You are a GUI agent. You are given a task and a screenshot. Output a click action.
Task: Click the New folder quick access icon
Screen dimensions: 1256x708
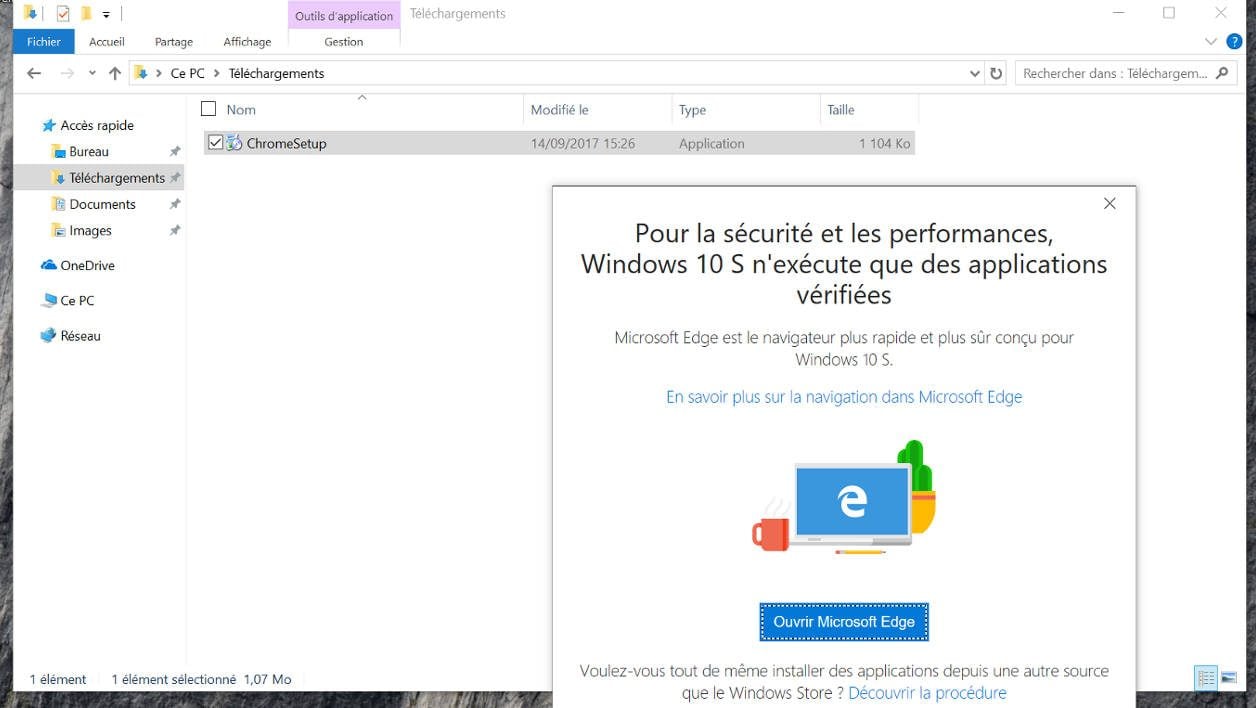86,14
